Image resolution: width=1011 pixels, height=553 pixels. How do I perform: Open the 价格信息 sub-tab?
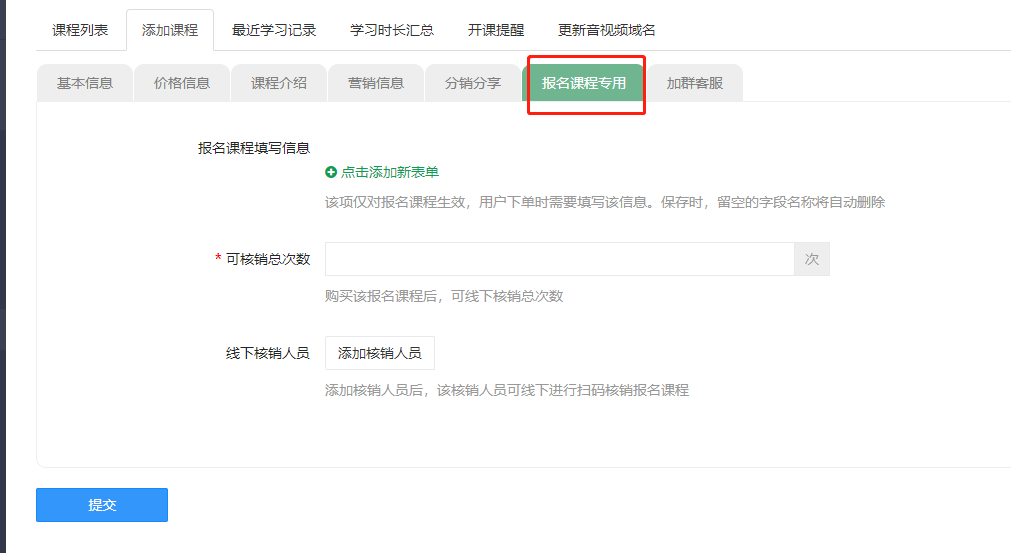click(182, 83)
